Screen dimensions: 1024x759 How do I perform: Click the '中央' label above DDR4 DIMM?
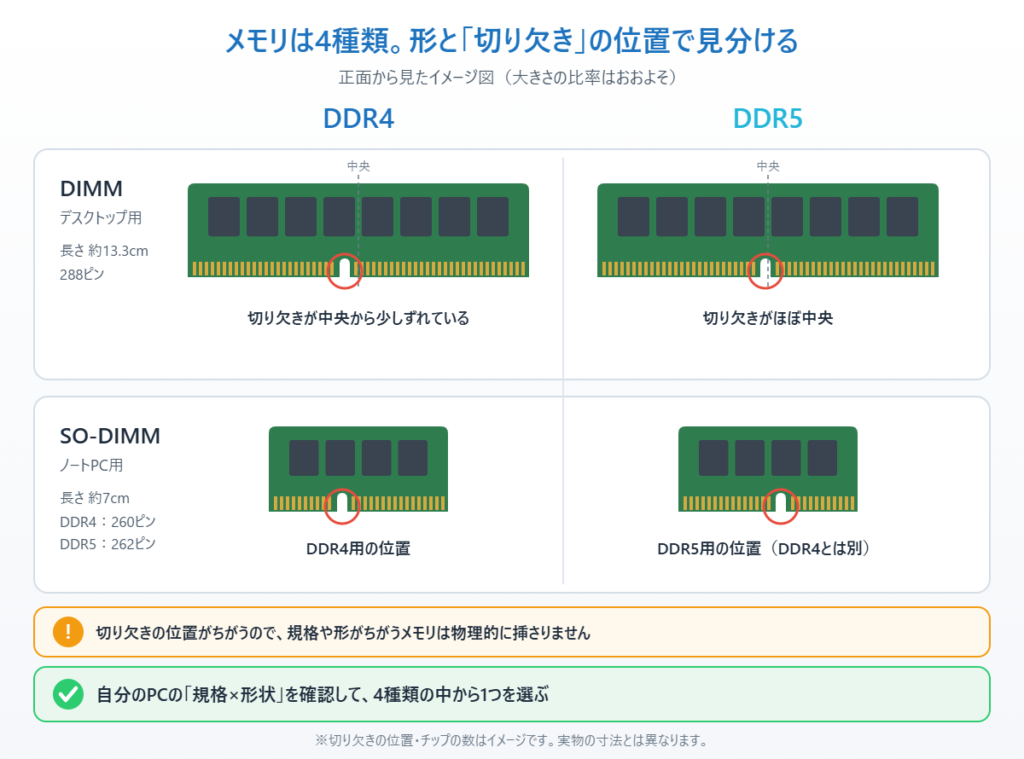[359, 166]
